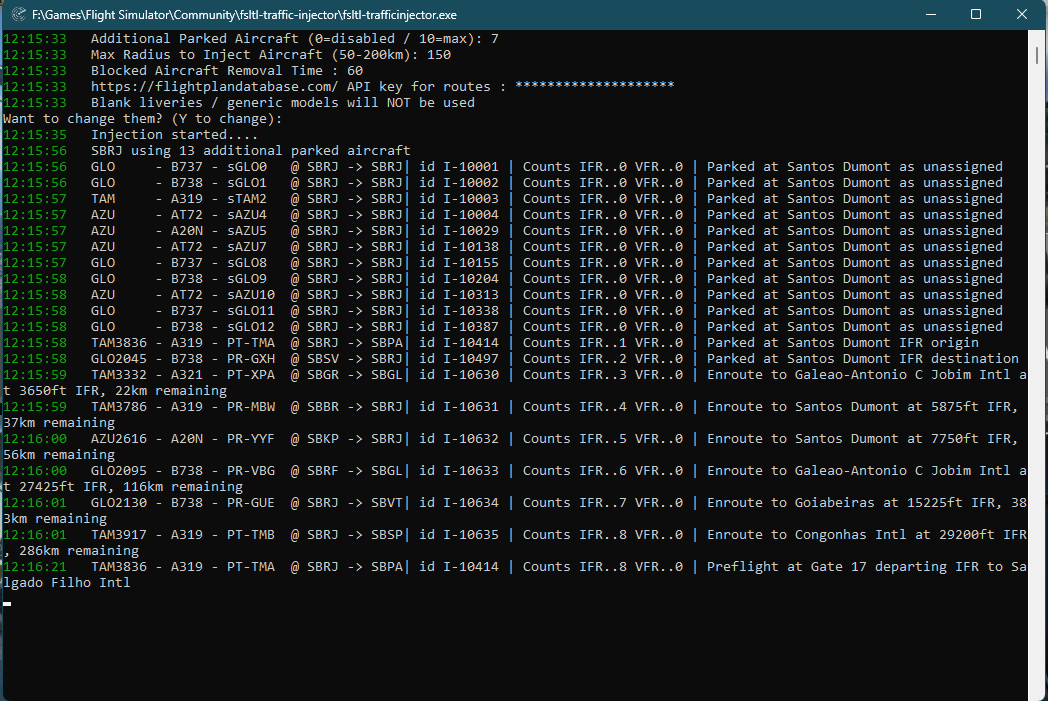This screenshot has height=701, width=1048.
Task: Click the AZU2616 Enroute to Santos Dumont line
Action: pyautogui.click(x=500, y=438)
